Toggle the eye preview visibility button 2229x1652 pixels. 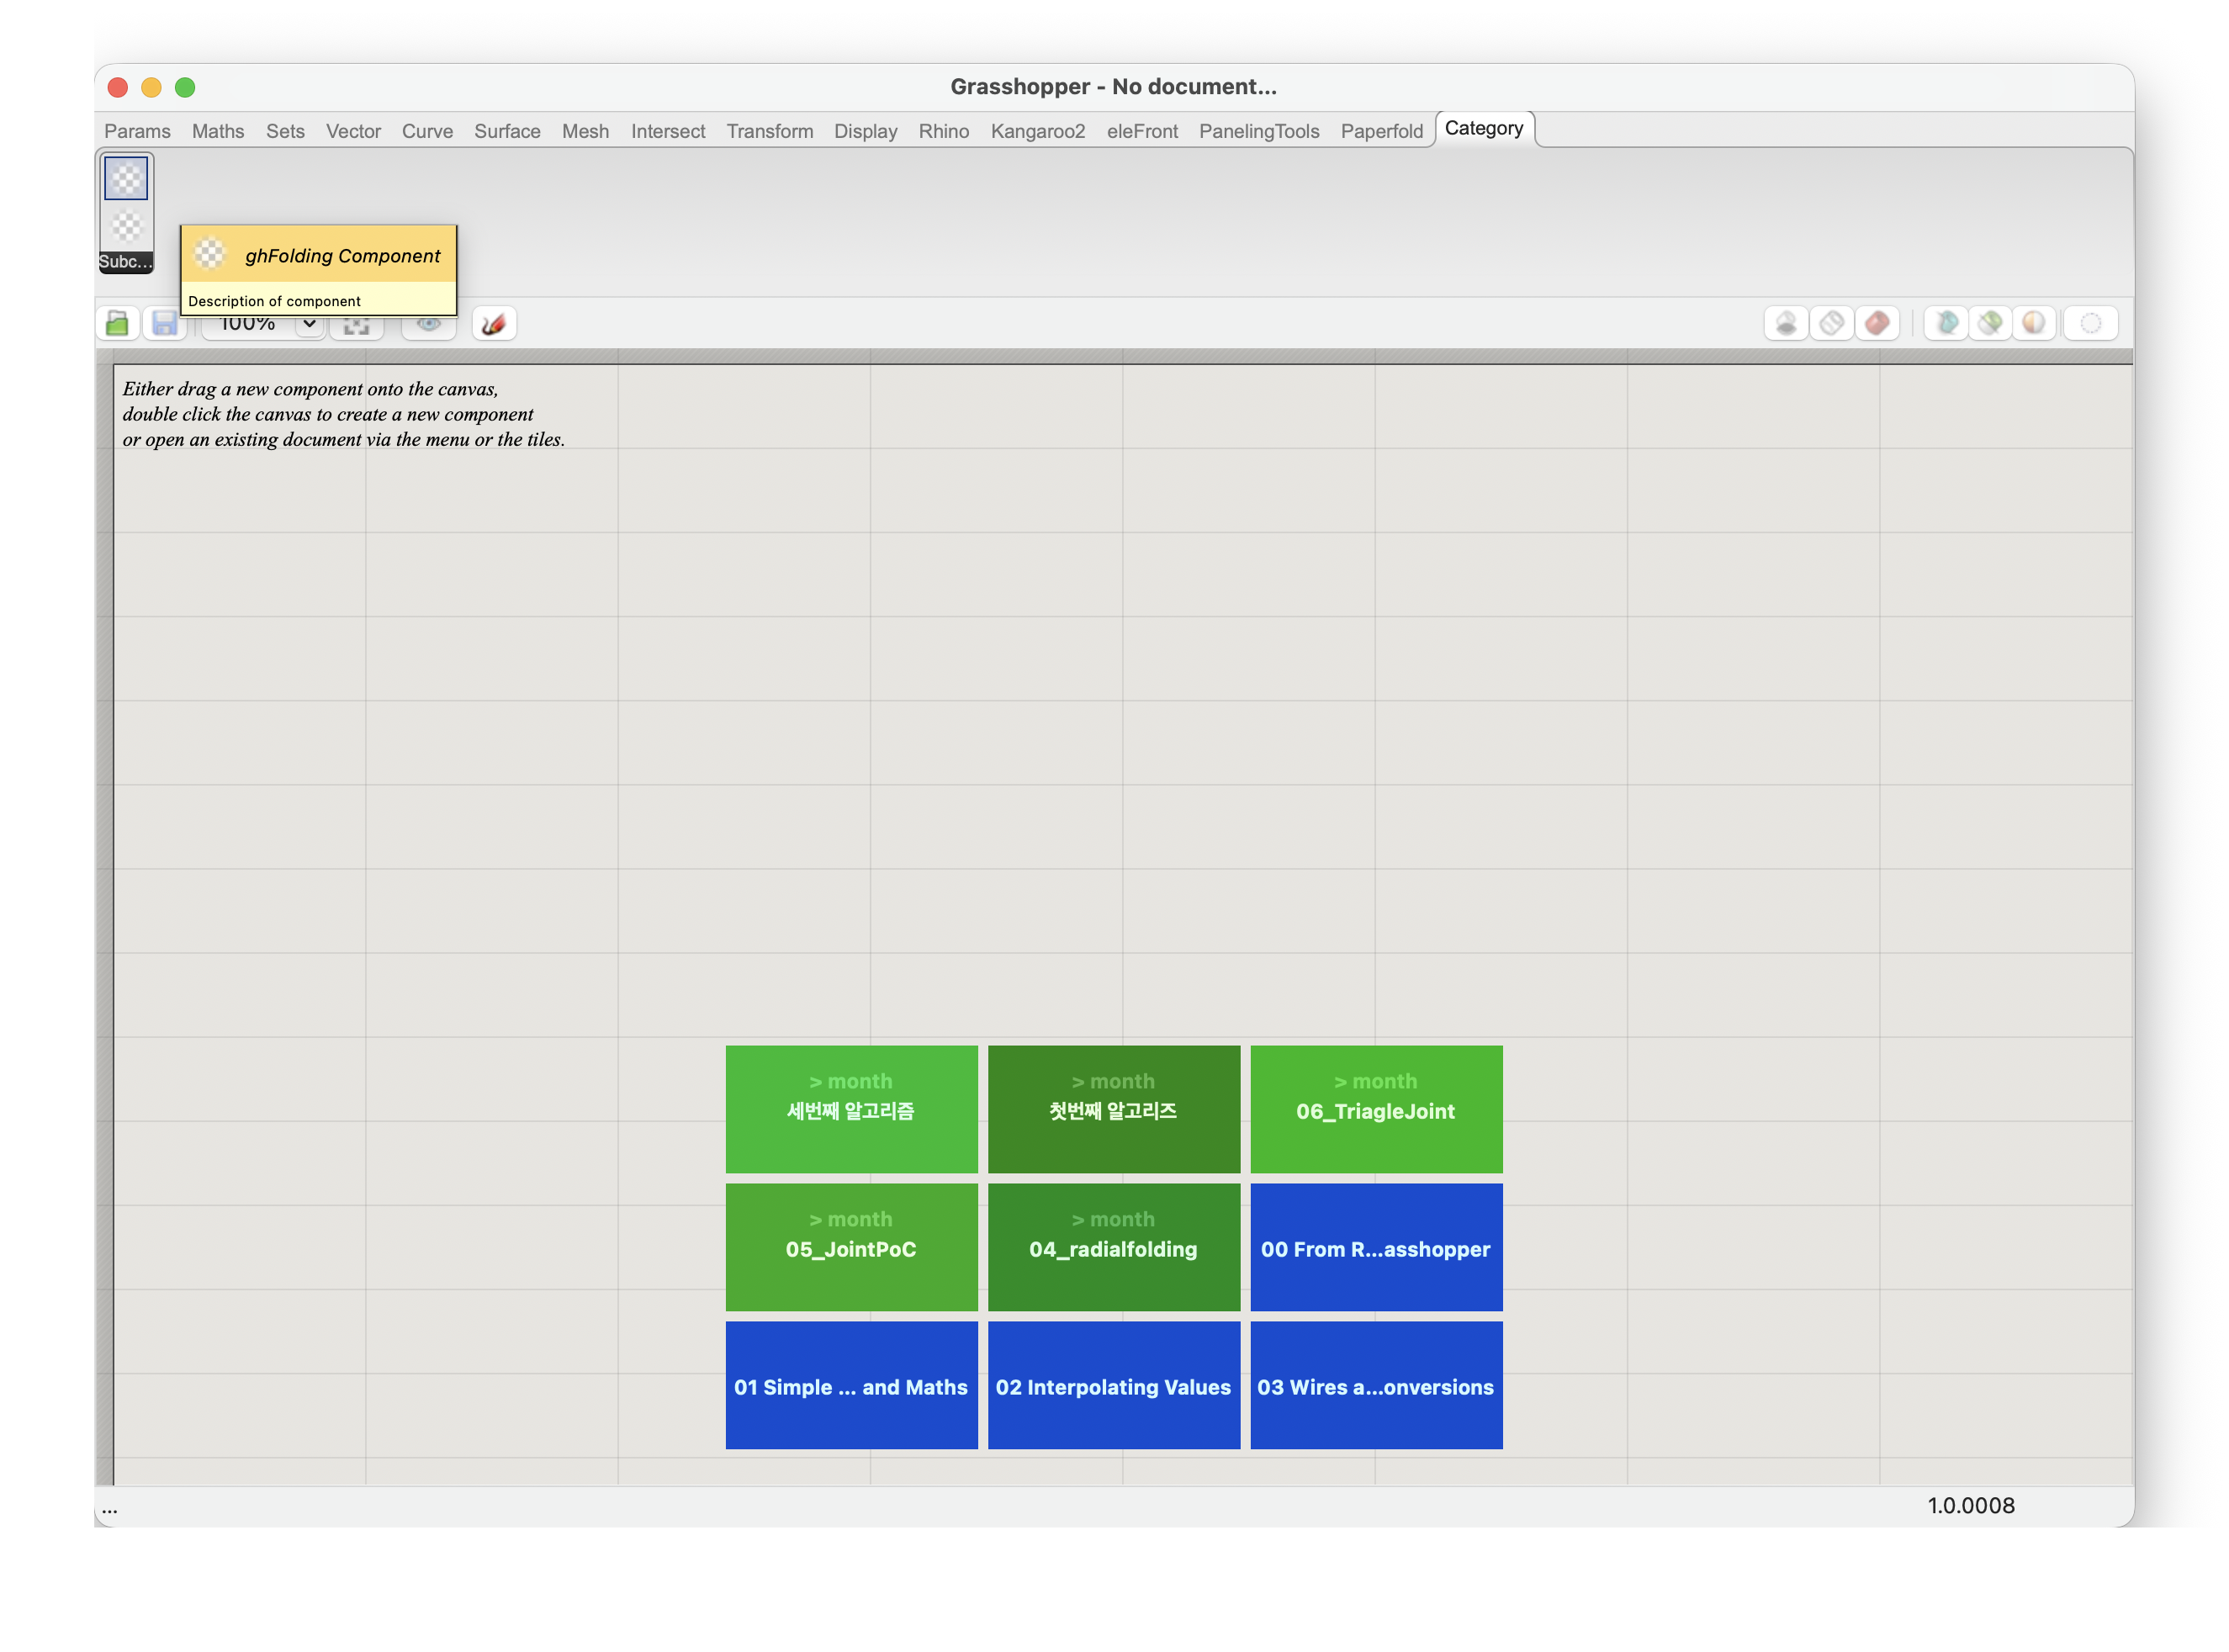click(x=429, y=324)
